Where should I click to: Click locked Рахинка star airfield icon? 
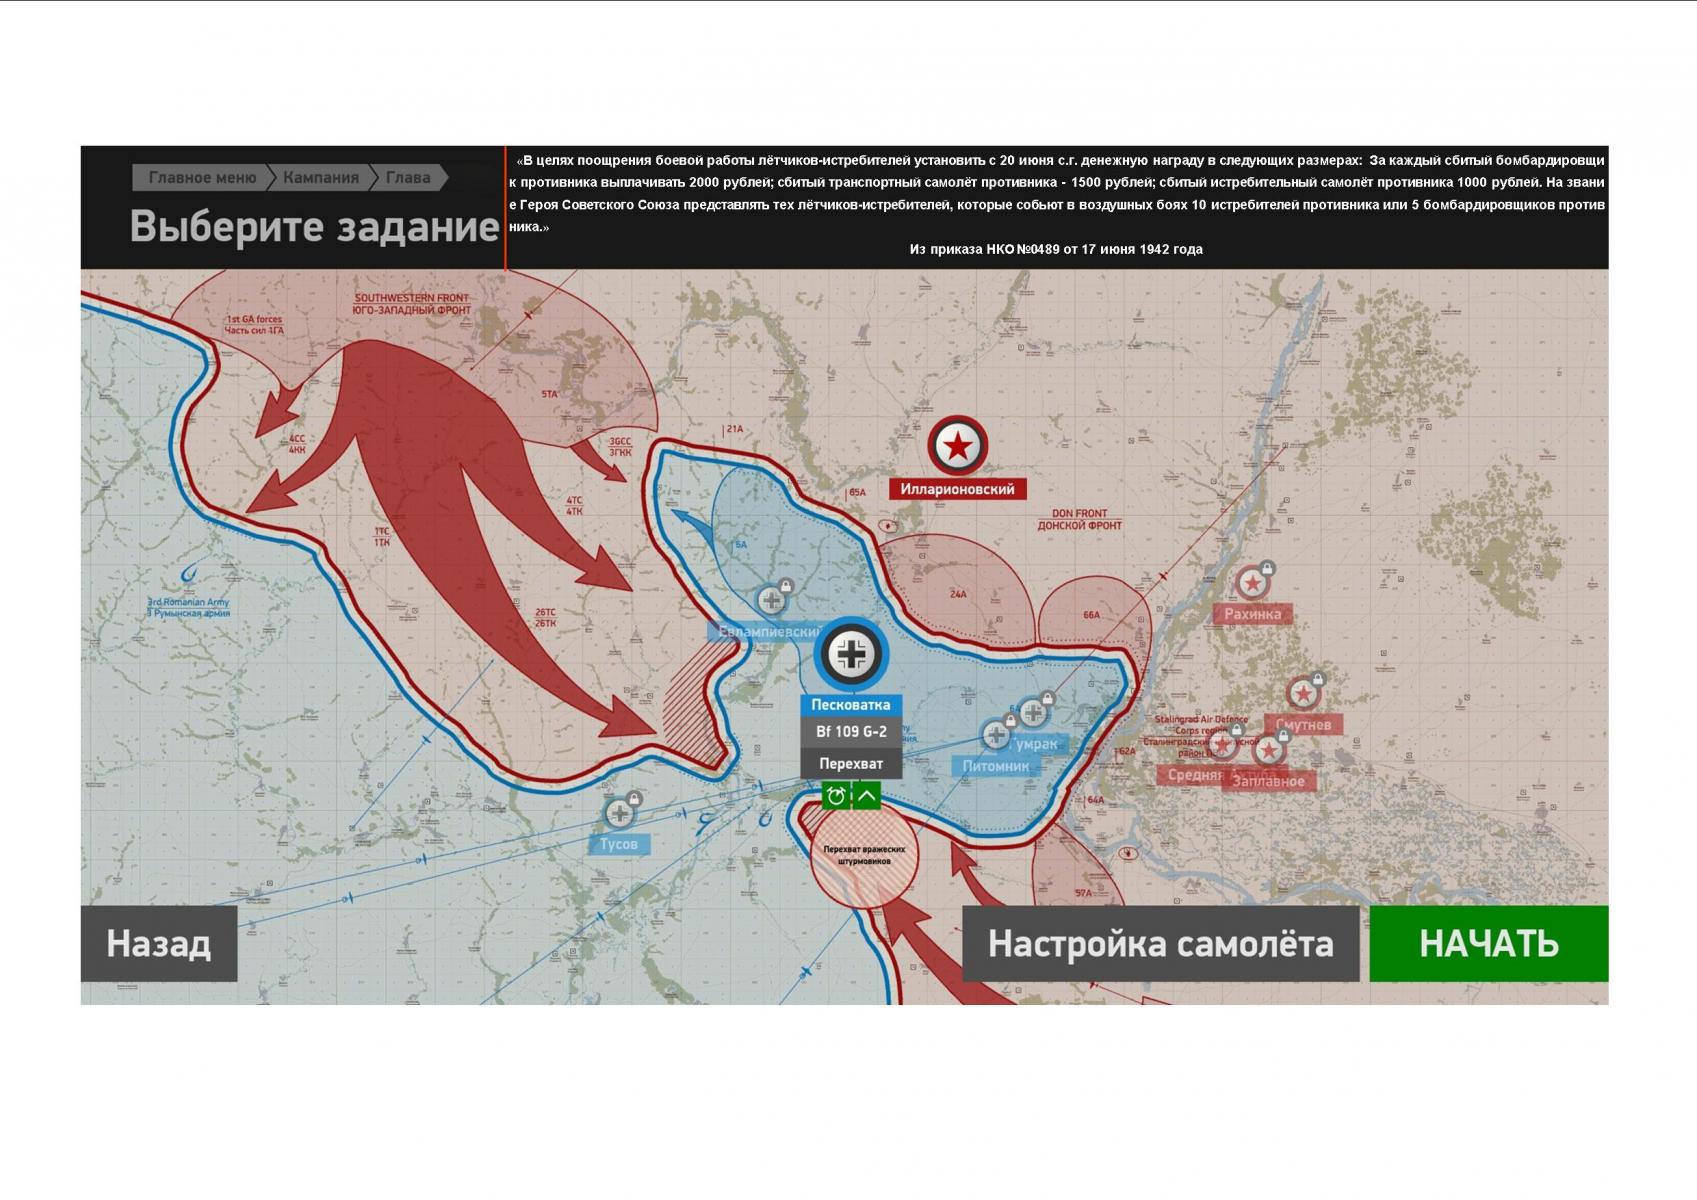1252,583
